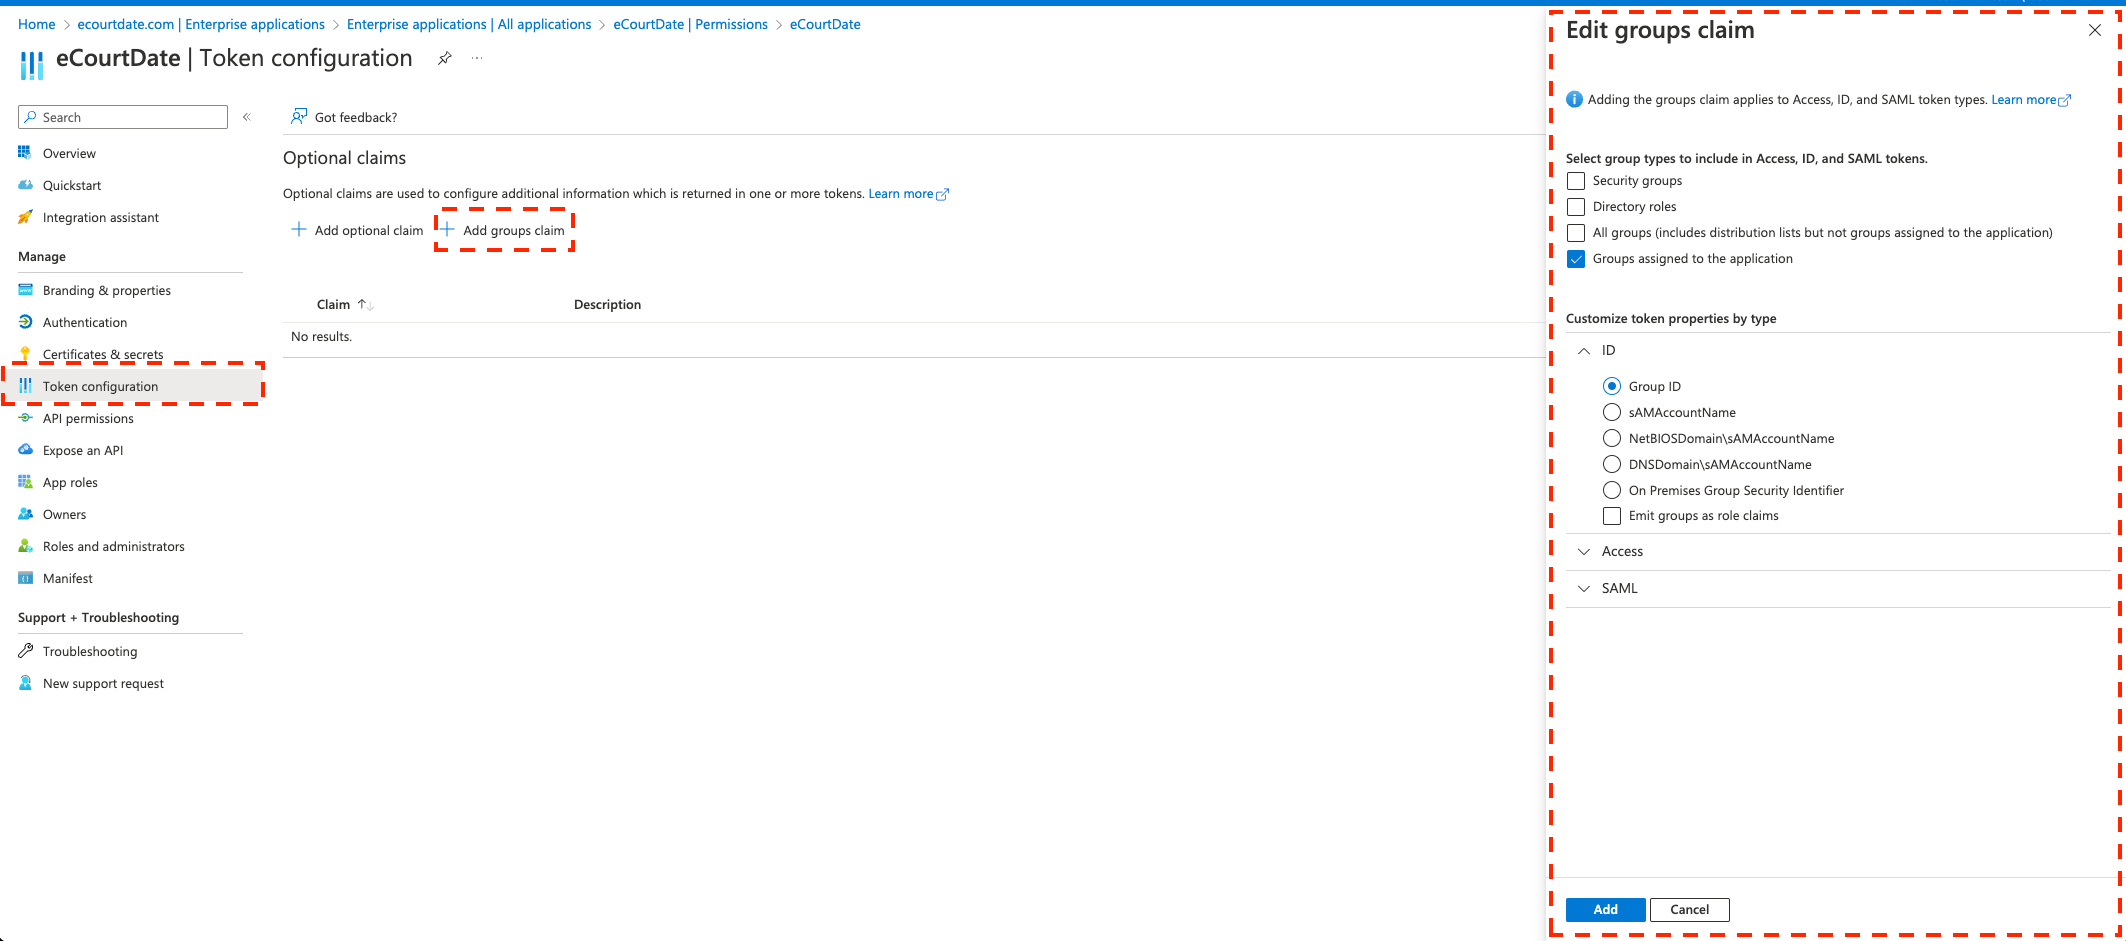Click the Certificates & secrets key icon

pos(25,354)
